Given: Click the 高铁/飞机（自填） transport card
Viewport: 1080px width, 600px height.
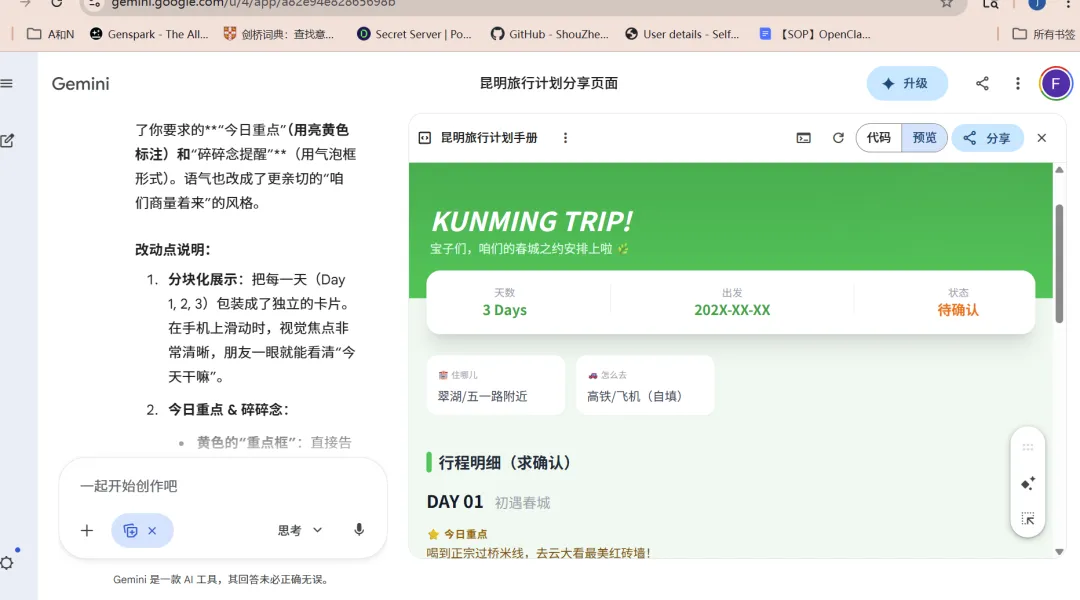Looking at the screenshot, I should coord(645,385).
